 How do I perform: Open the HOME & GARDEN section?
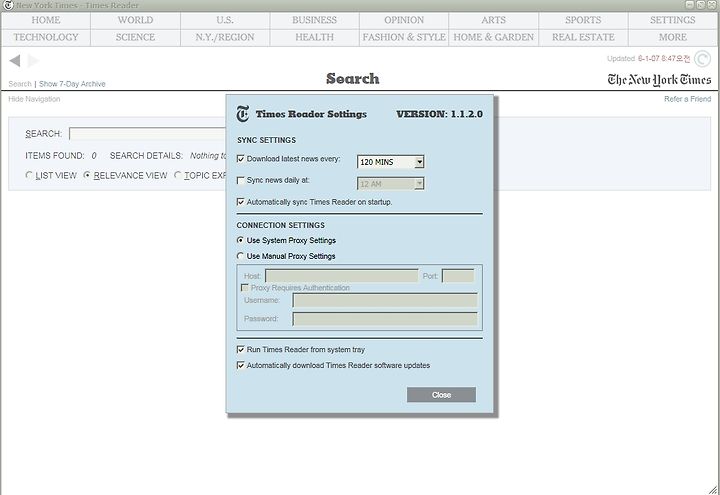[494, 37]
